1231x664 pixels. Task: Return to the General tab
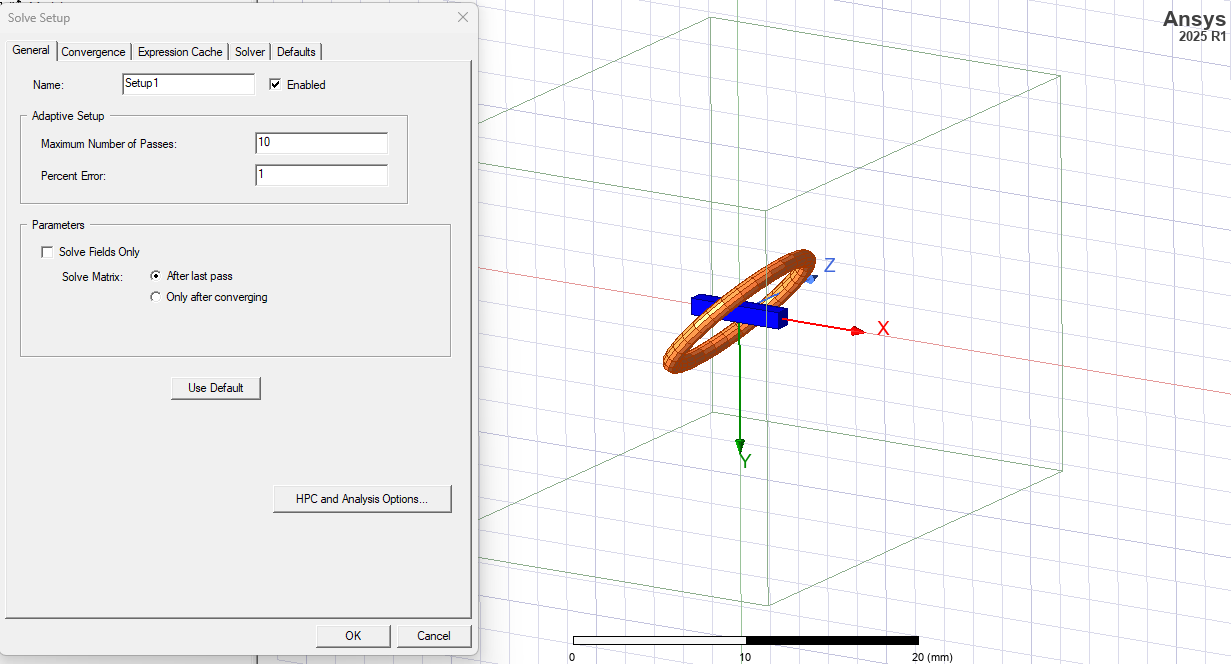[30, 50]
